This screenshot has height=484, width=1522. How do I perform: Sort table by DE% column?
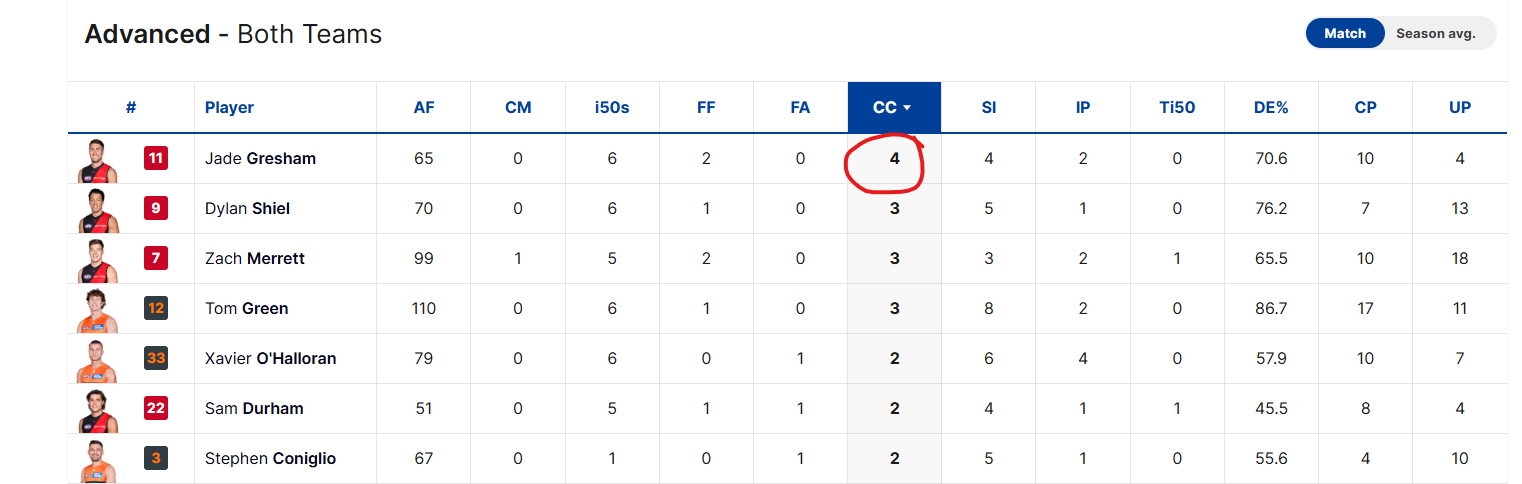1271,107
